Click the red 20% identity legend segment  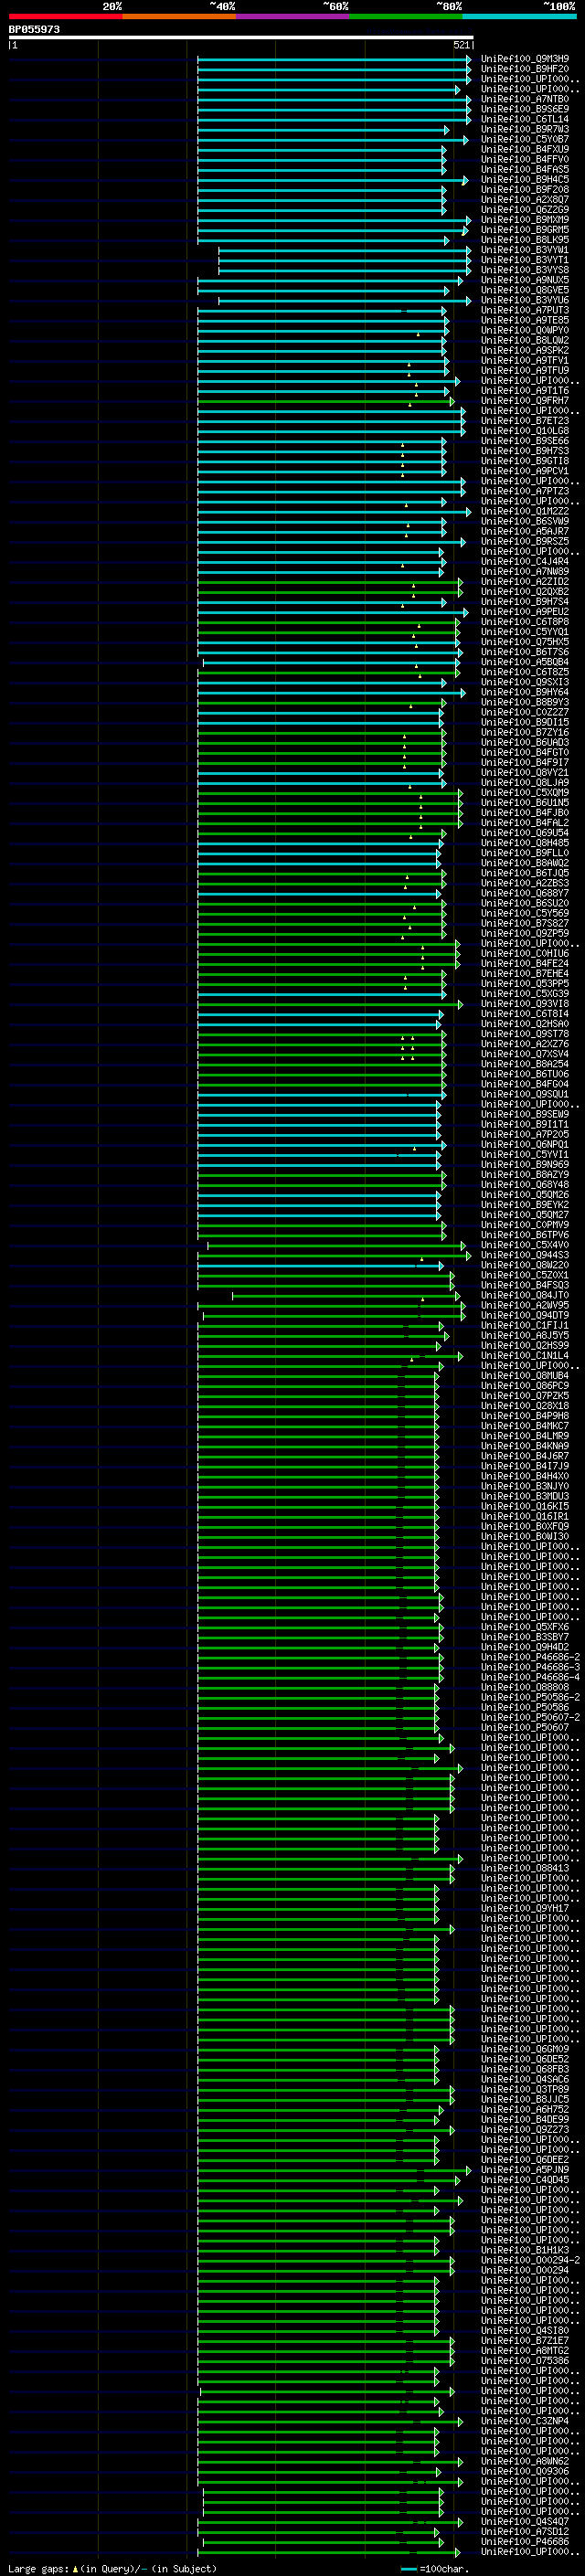(65, 16)
